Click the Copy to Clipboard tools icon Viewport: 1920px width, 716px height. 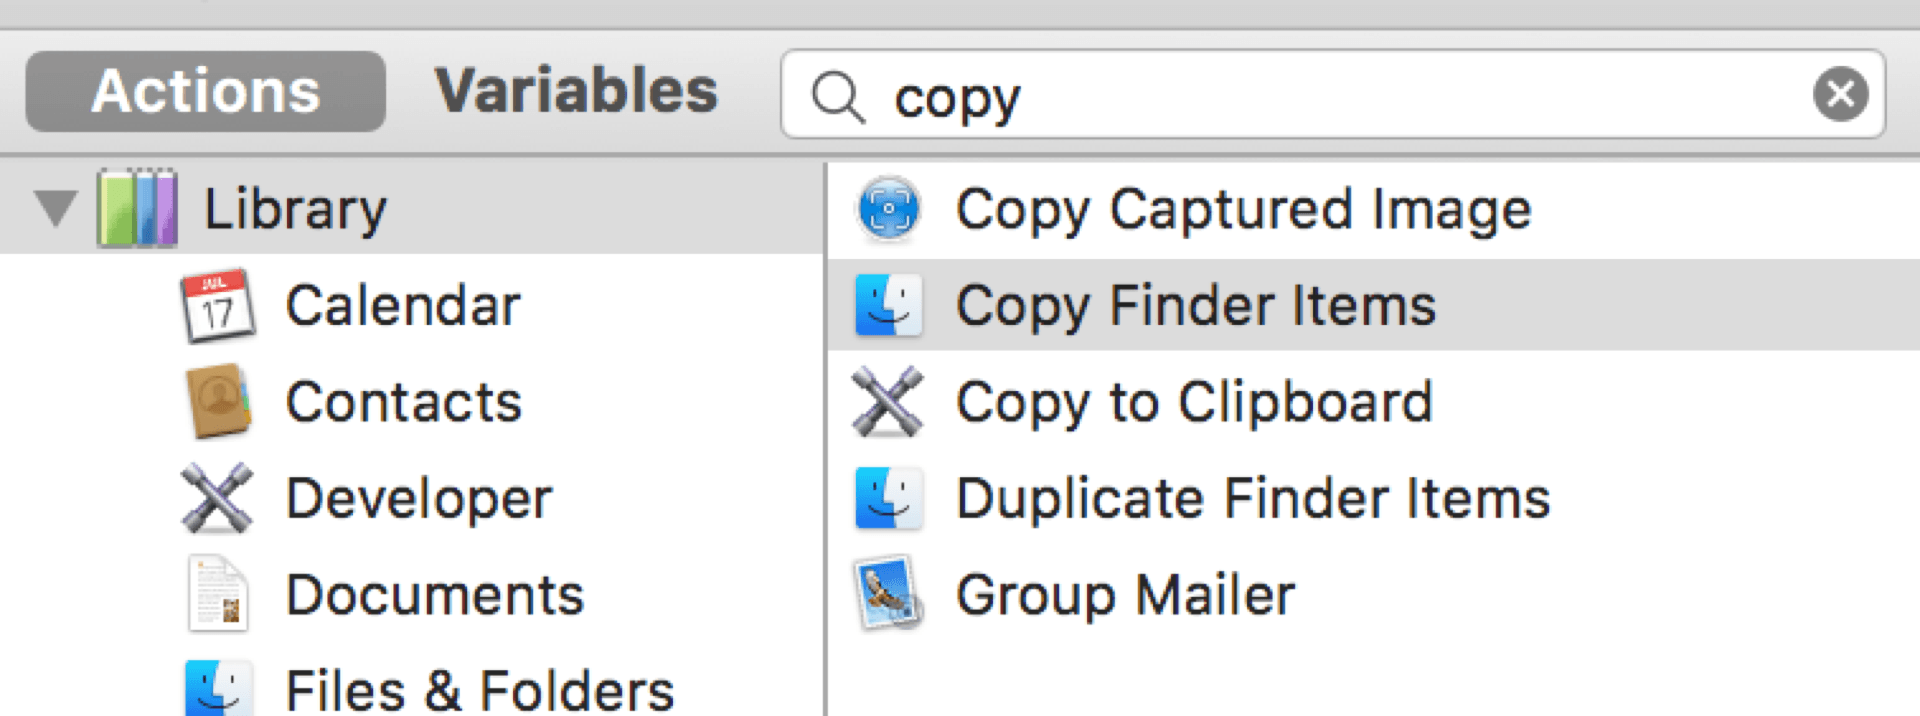click(888, 402)
